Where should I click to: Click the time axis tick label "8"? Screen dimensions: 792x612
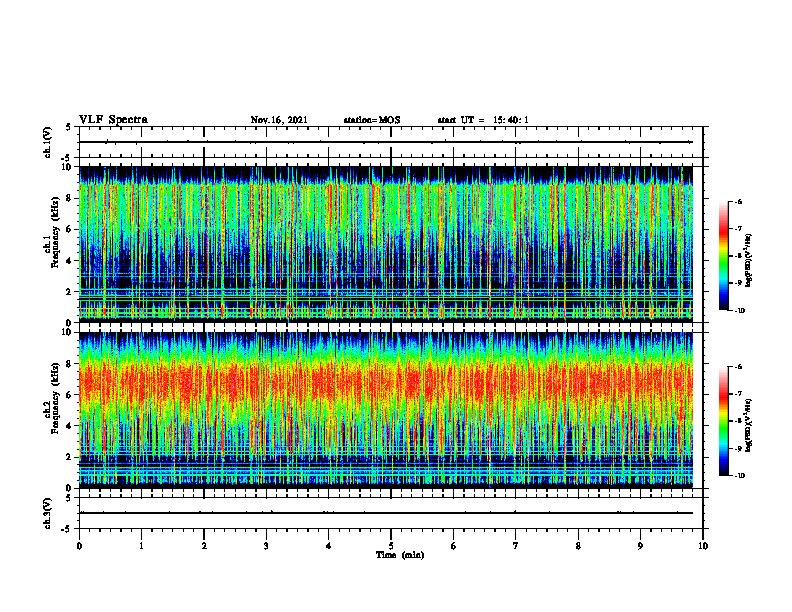point(578,546)
